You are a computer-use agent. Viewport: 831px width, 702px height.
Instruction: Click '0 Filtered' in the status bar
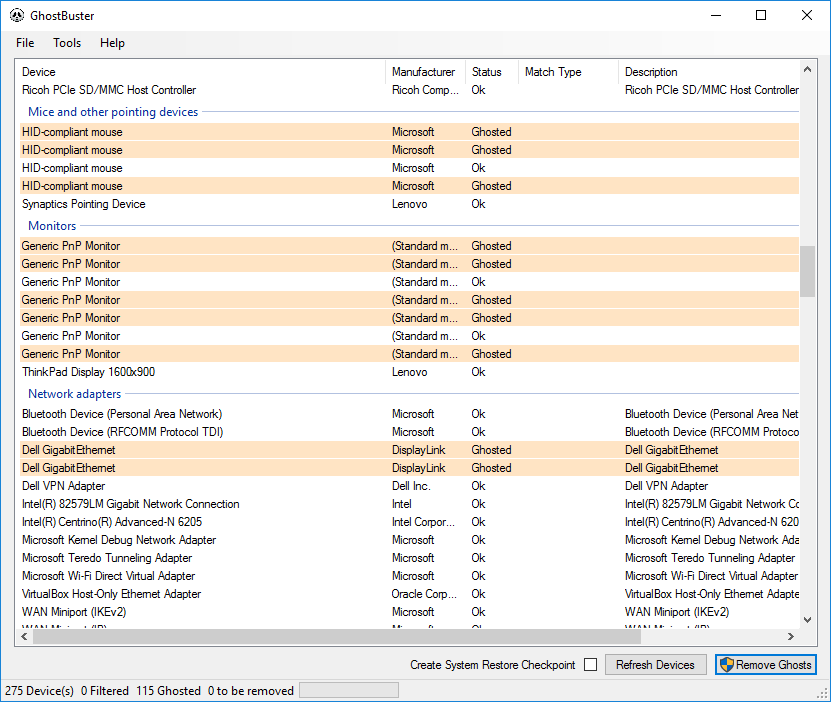point(105,691)
